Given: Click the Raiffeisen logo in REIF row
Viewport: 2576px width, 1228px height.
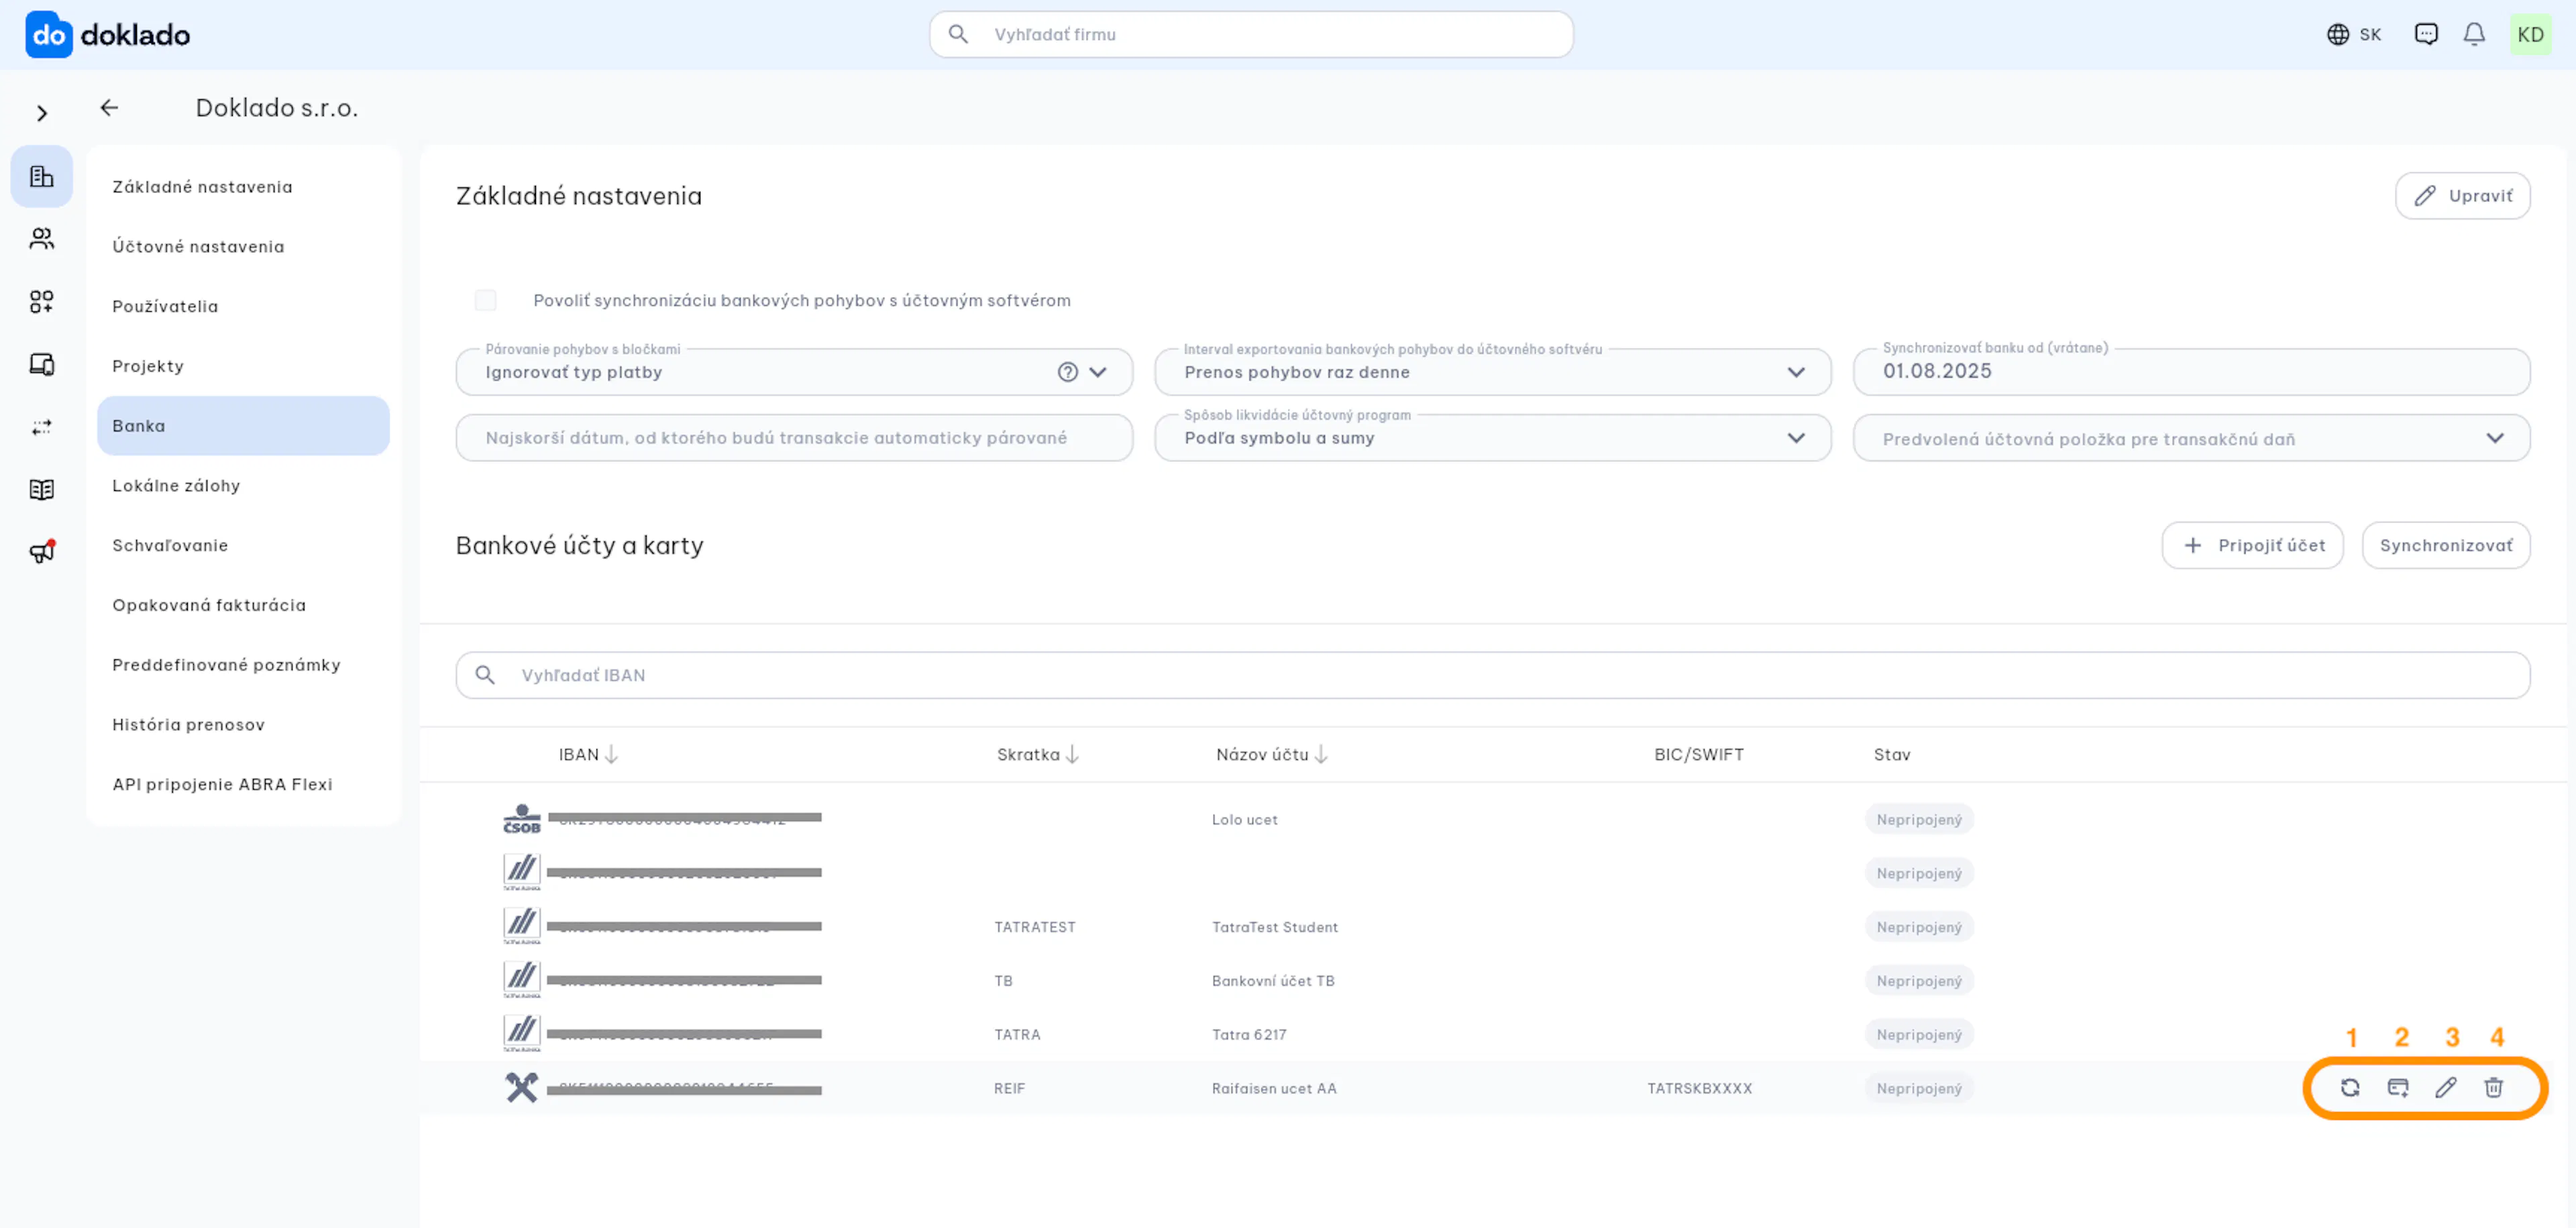Looking at the screenshot, I should (521, 1088).
